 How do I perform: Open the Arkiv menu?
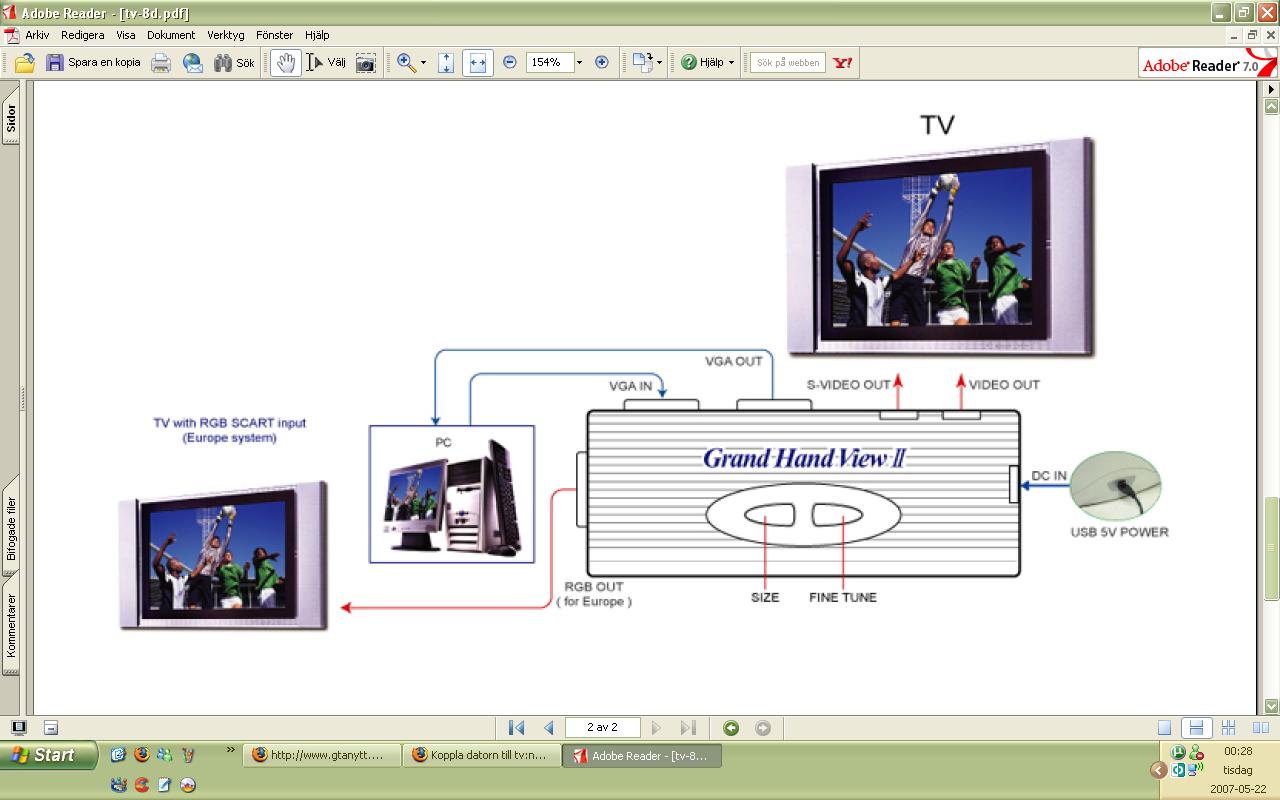[x=37, y=35]
